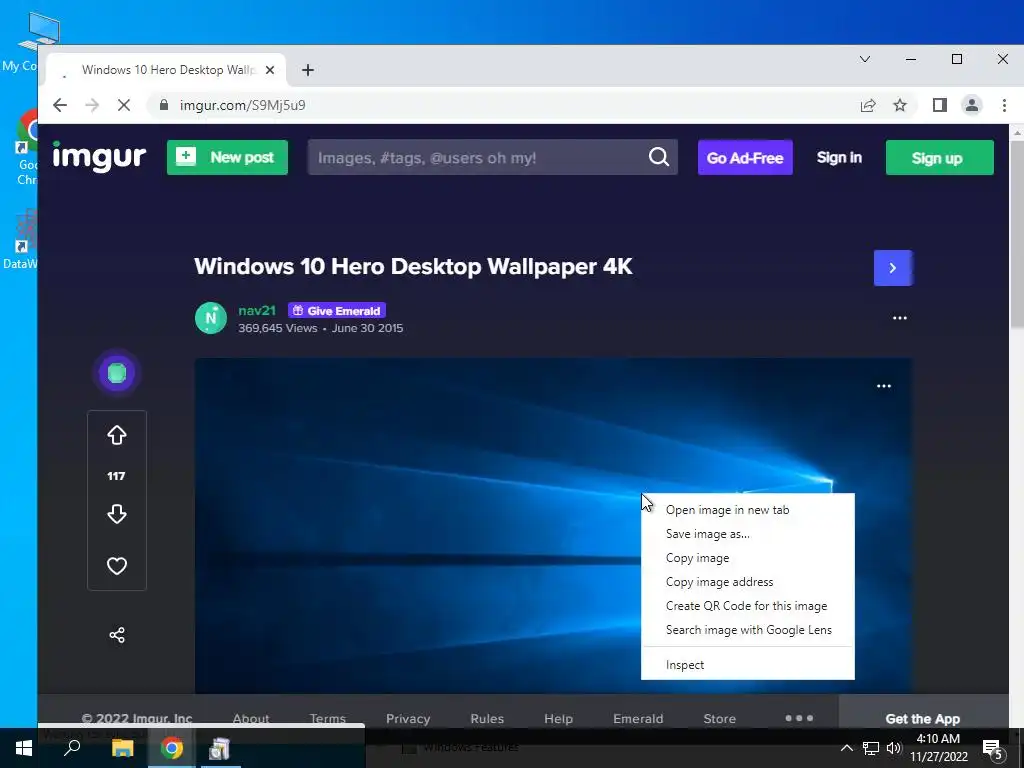Expand footer more-options dots
The width and height of the screenshot is (1024, 768).
(x=799, y=718)
